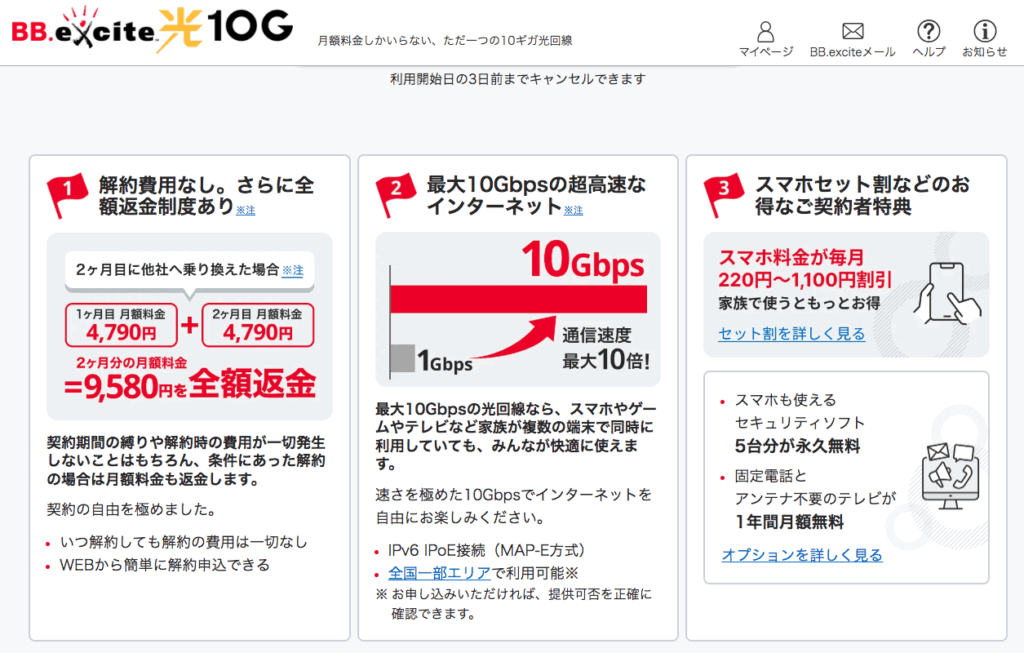Click the paragraph starting 最大10Gbpsの光回線なら

tap(516, 436)
